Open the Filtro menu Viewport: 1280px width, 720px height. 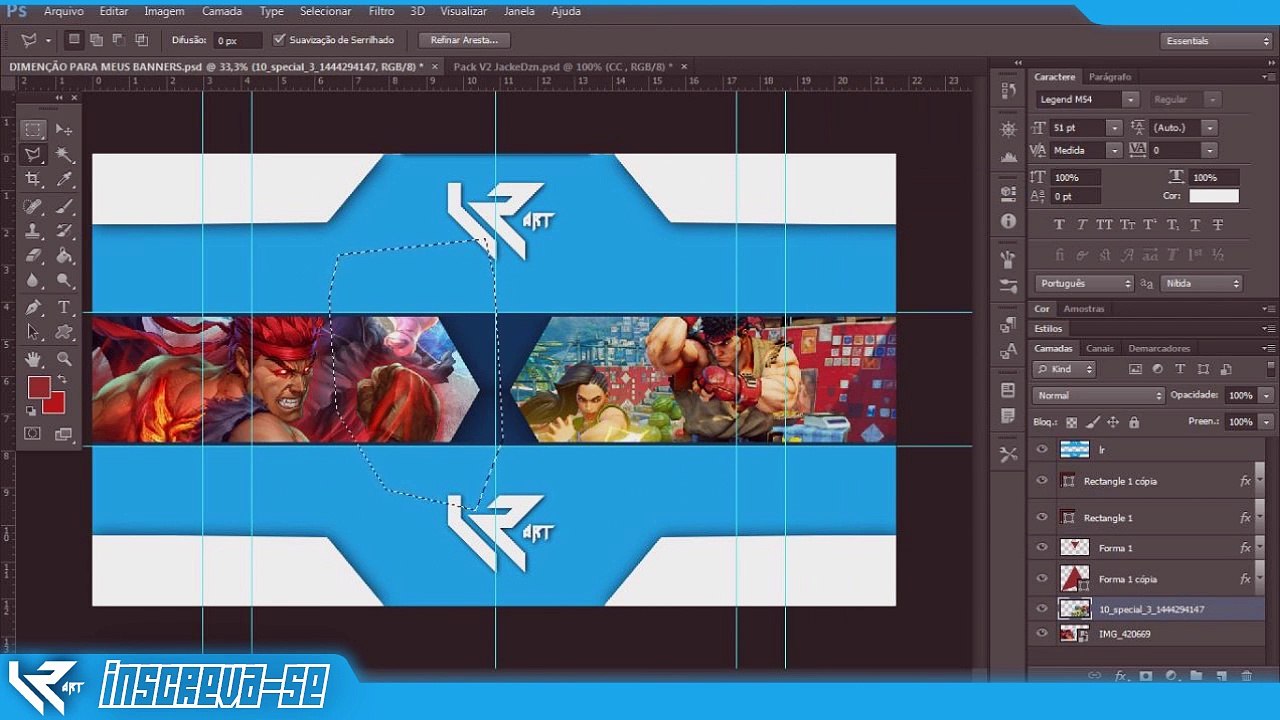coord(381,11)
